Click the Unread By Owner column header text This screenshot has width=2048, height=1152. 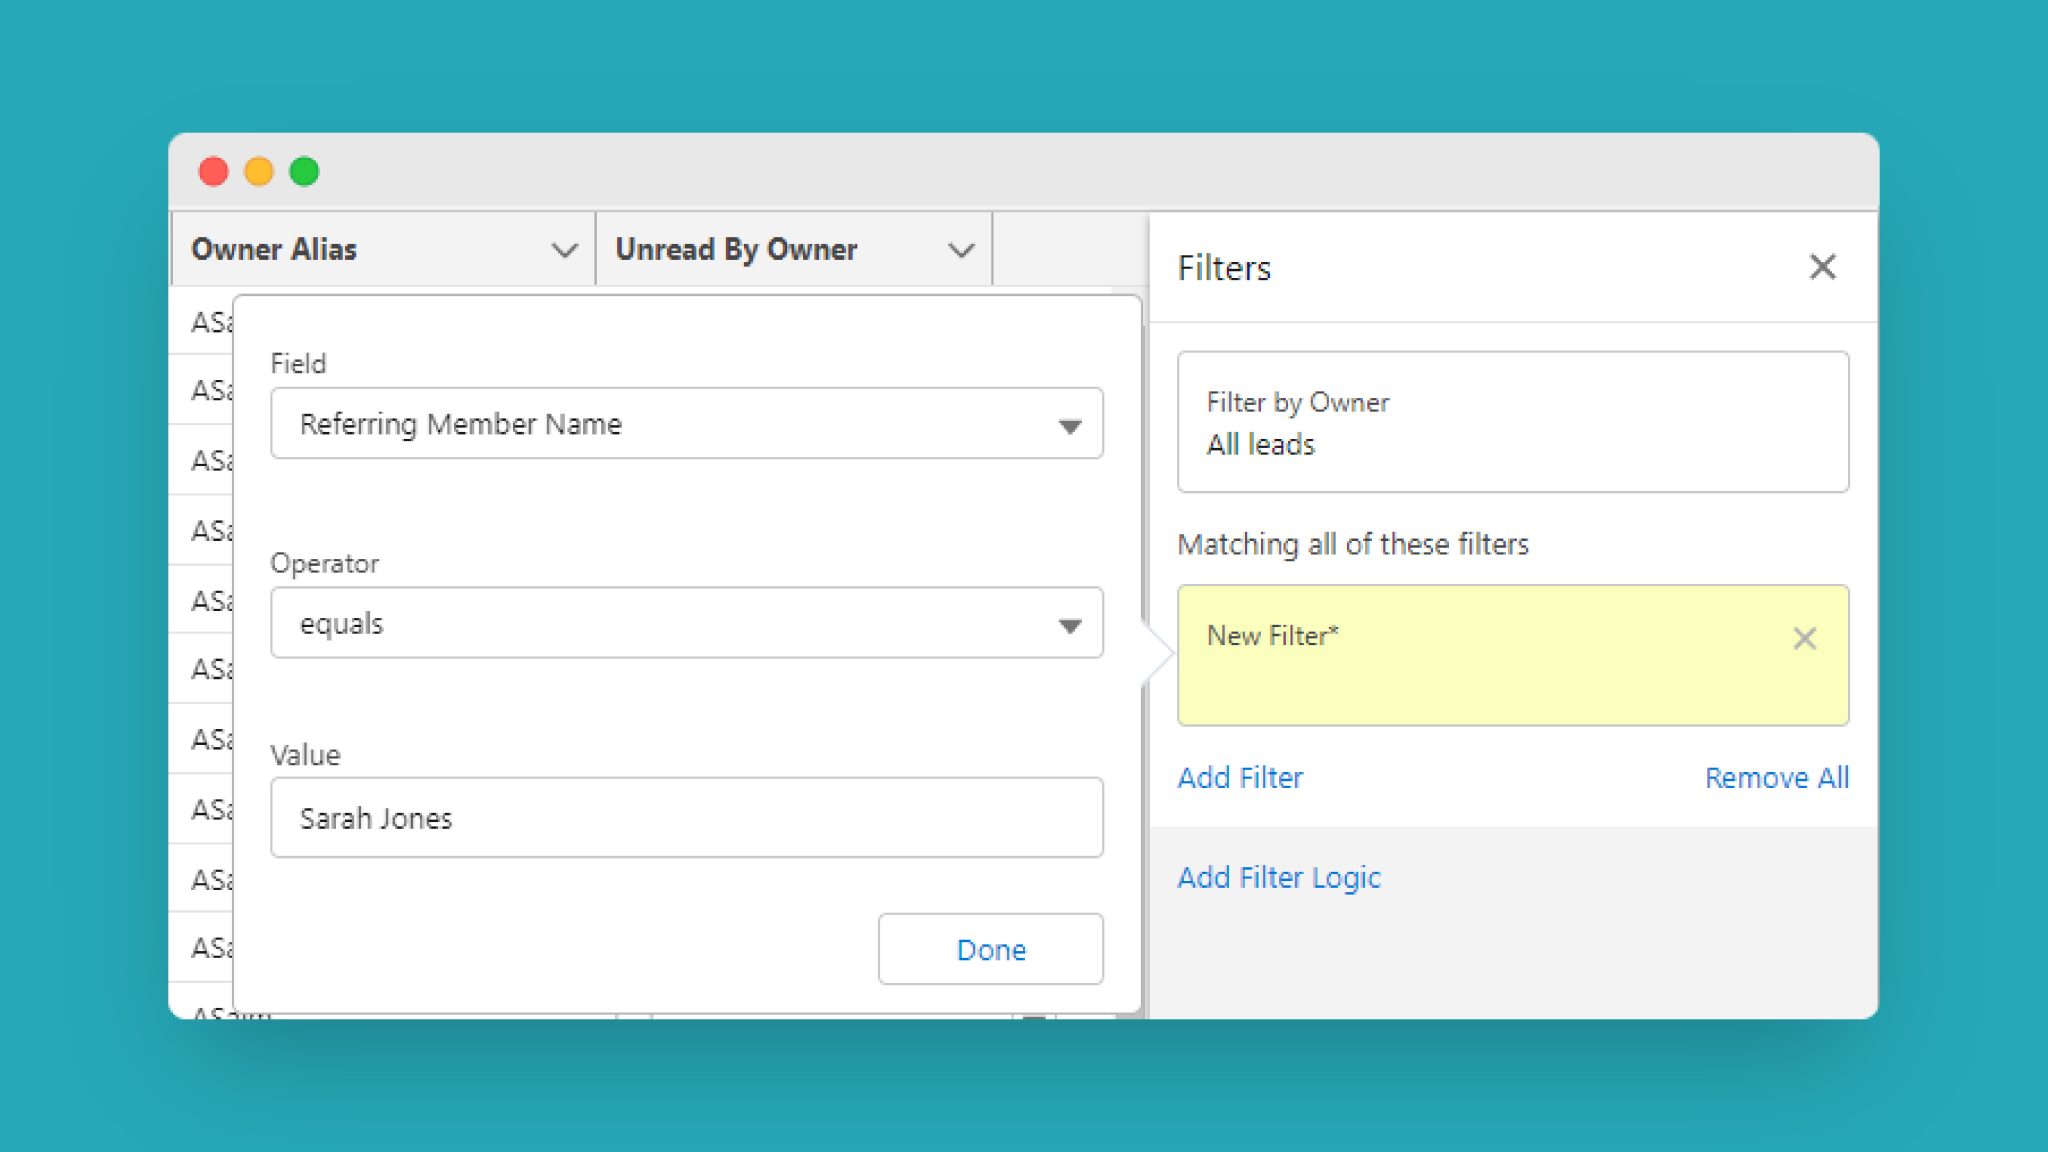(x=736, y=249)
